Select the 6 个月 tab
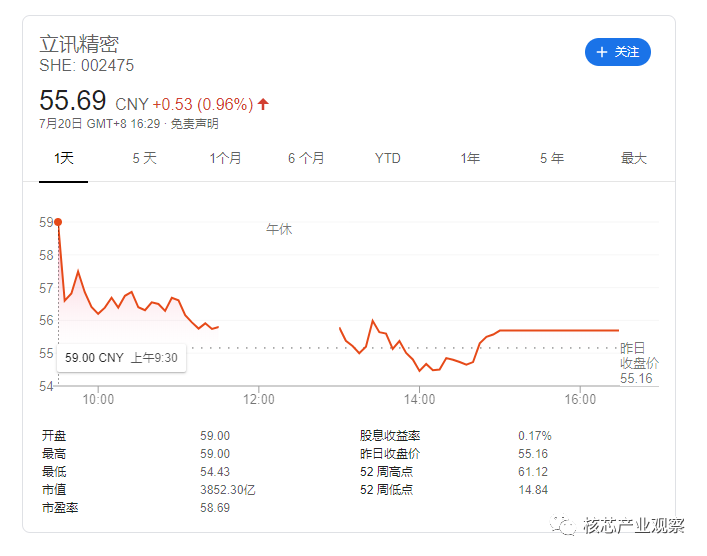Viewport: 707px width, 556px height. click(x=306, y=158)
